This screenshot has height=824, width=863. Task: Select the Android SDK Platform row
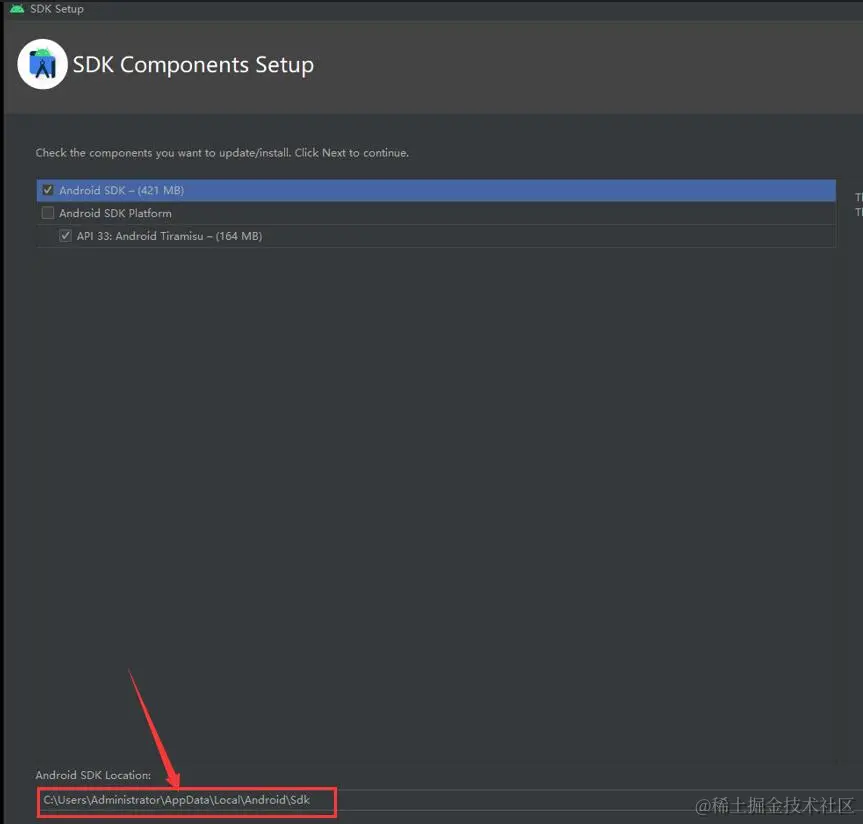(x=436, y=213)
